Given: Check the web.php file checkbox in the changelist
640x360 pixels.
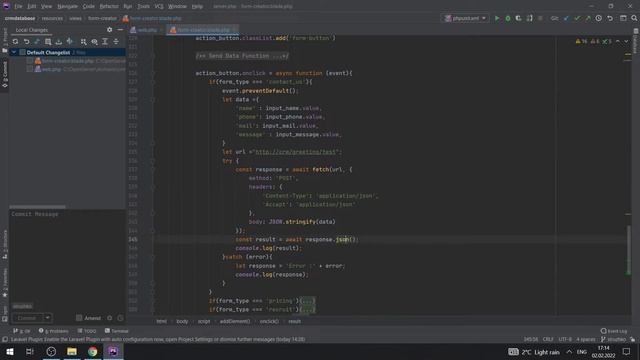Looking at the screenshot, I should point(30,69).
